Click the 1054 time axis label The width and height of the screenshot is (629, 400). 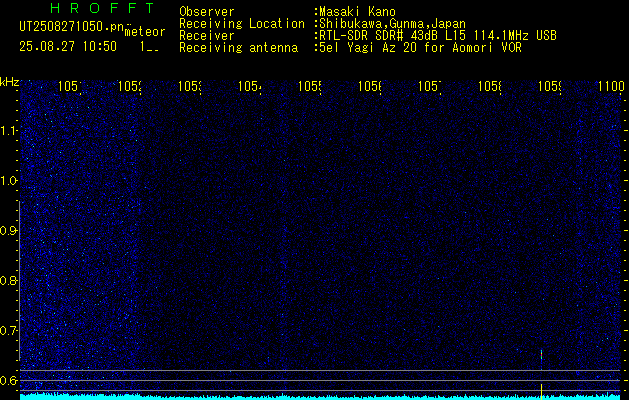250,87
